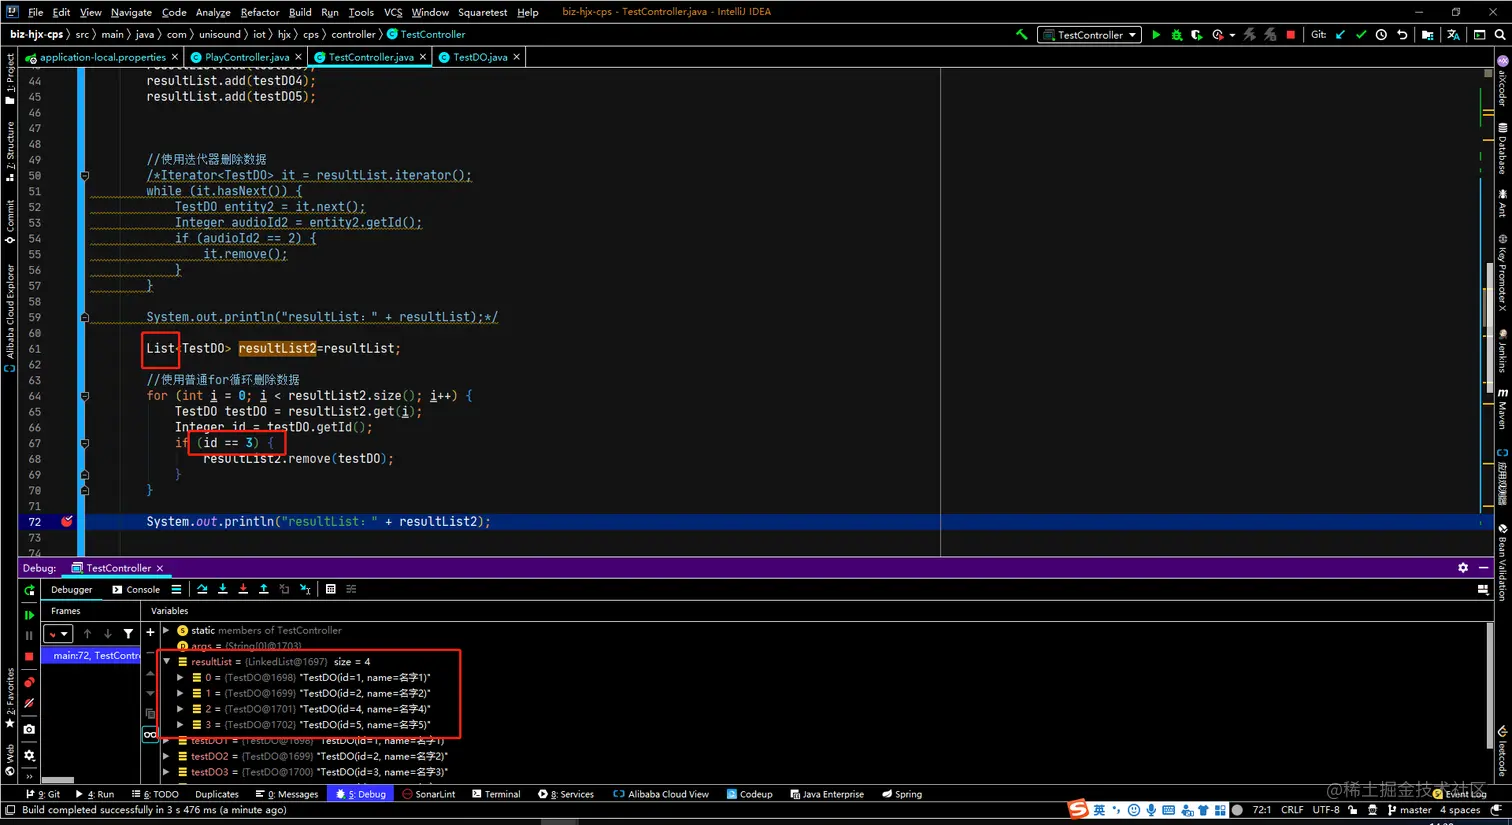The height and width of the screenshot is (825, 1512).
Task: Open Evaluate Expression calculator icon
Action: point(331,589)
